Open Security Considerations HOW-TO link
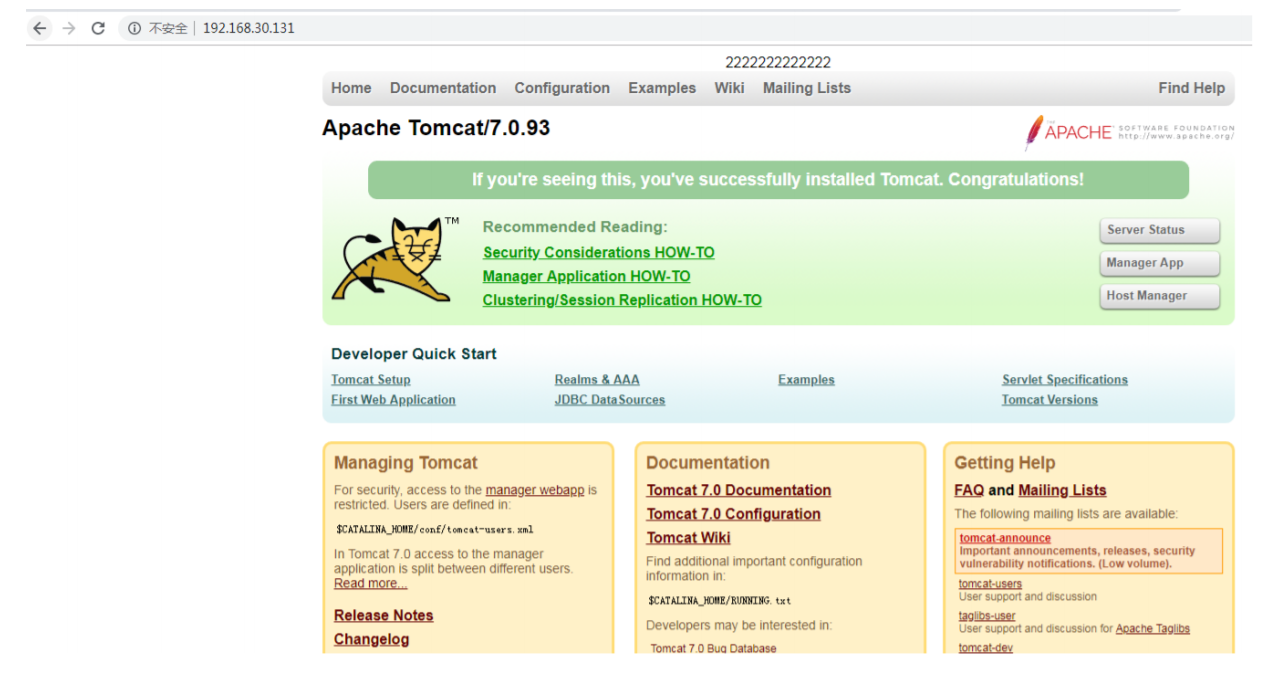This screenshot has width=1266, height=690. 598,253
